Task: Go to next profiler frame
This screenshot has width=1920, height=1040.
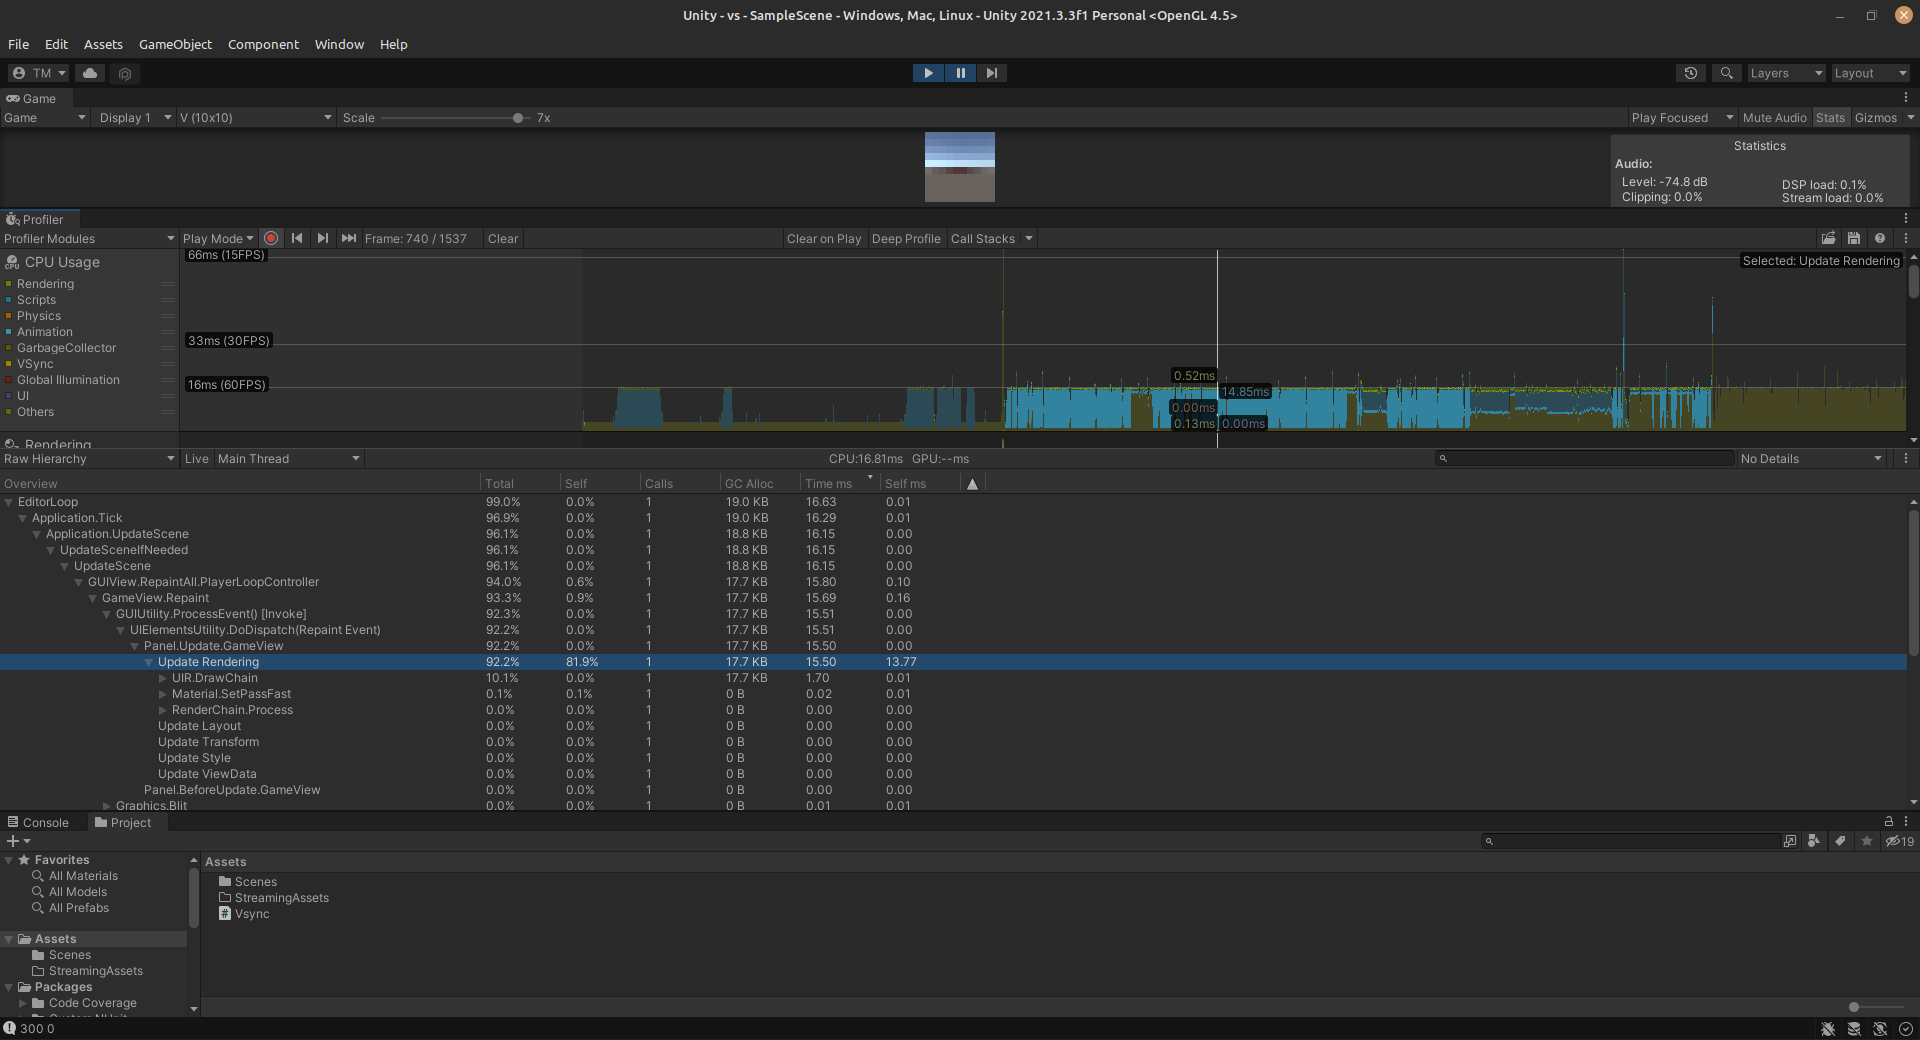Action: click(322, 239)
